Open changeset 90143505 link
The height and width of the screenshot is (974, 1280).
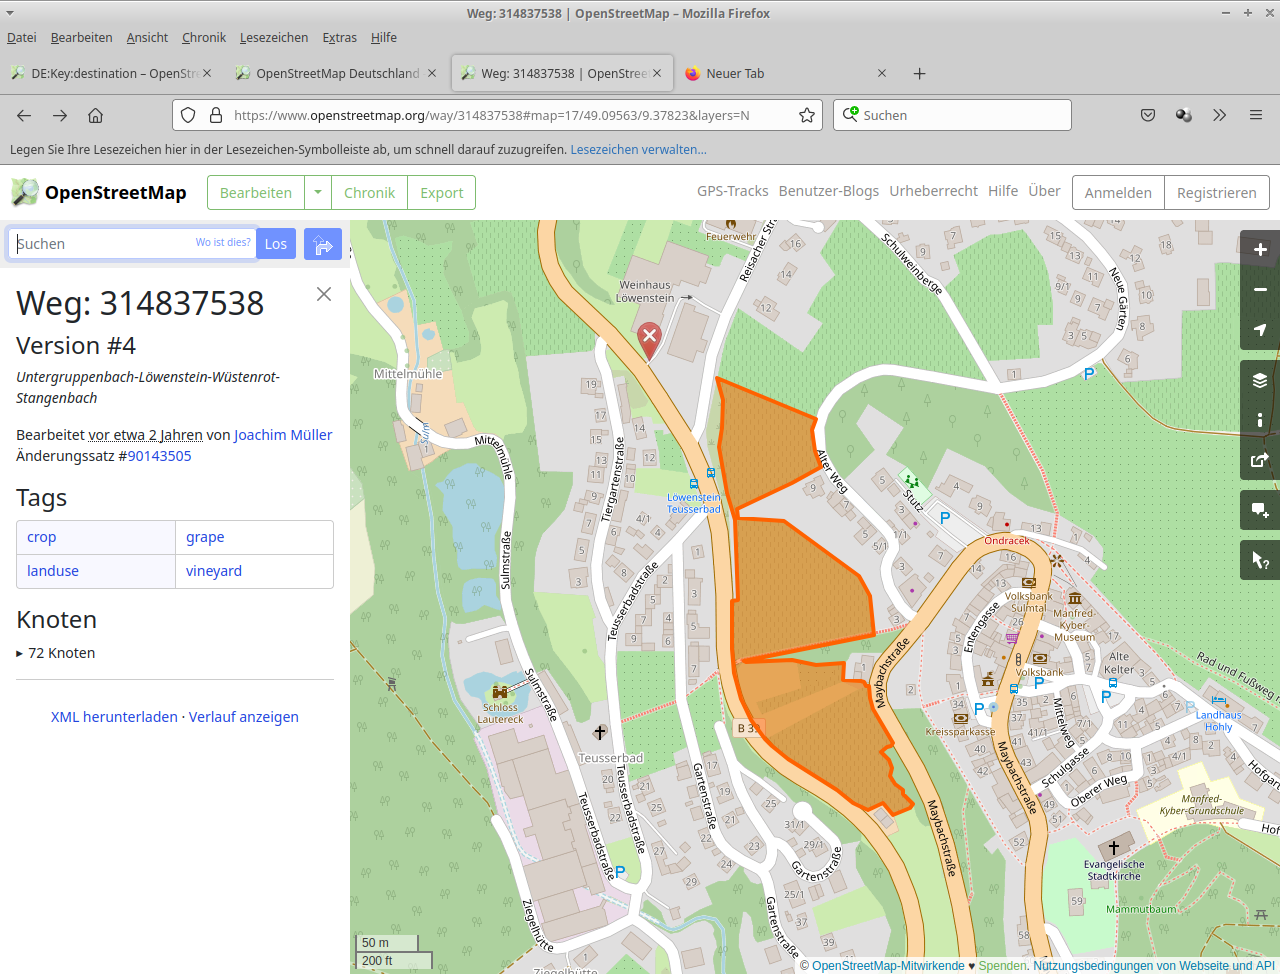(x=159, y=456)
